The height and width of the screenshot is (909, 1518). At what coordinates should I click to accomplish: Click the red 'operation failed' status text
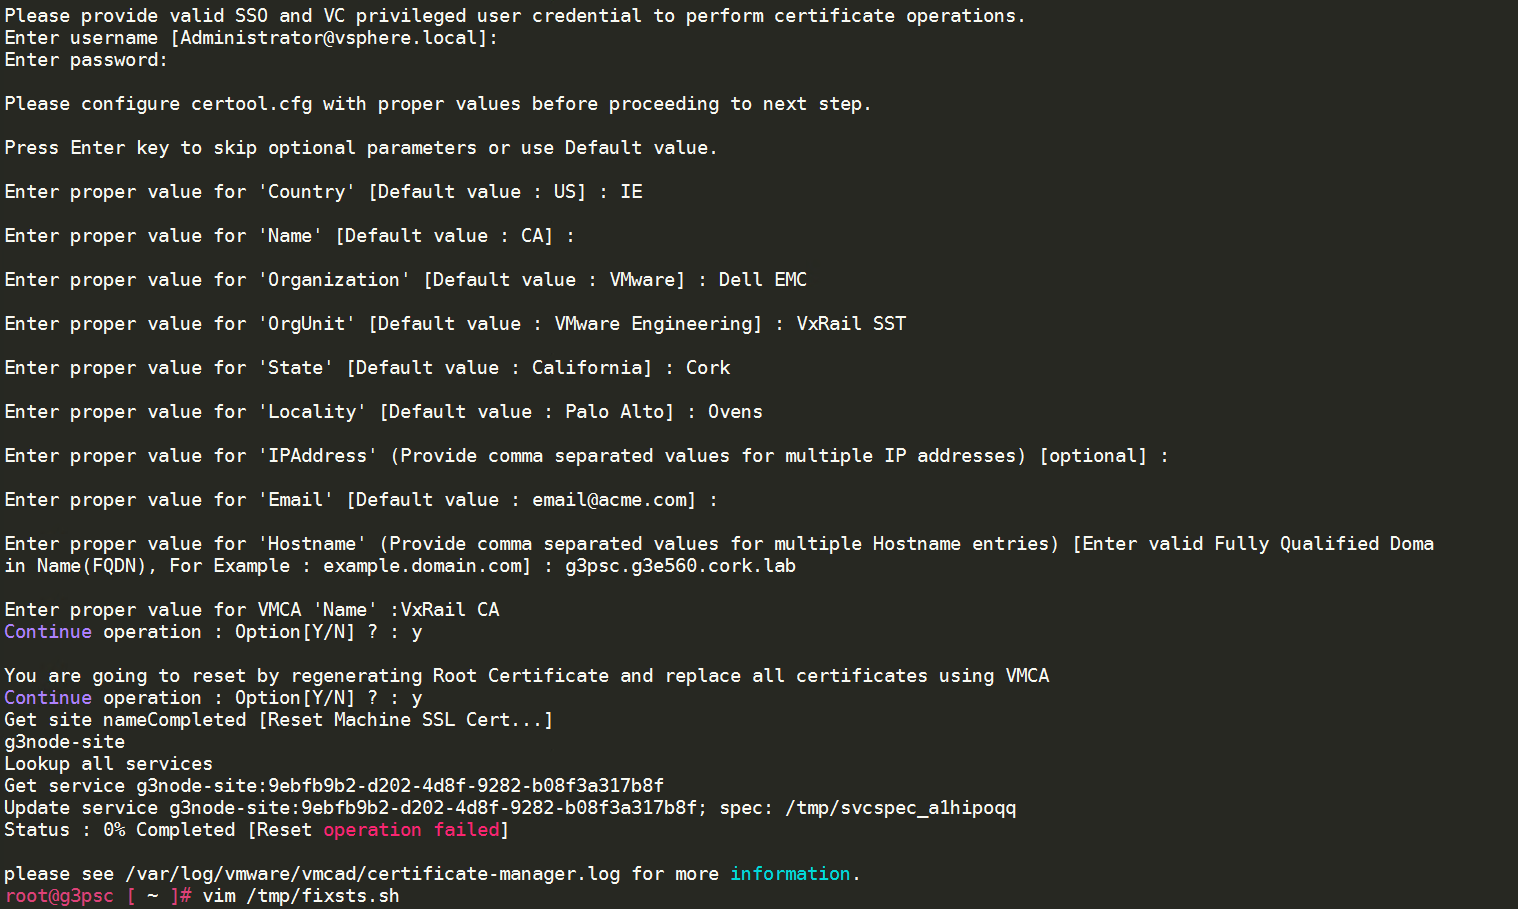(411, 830)
